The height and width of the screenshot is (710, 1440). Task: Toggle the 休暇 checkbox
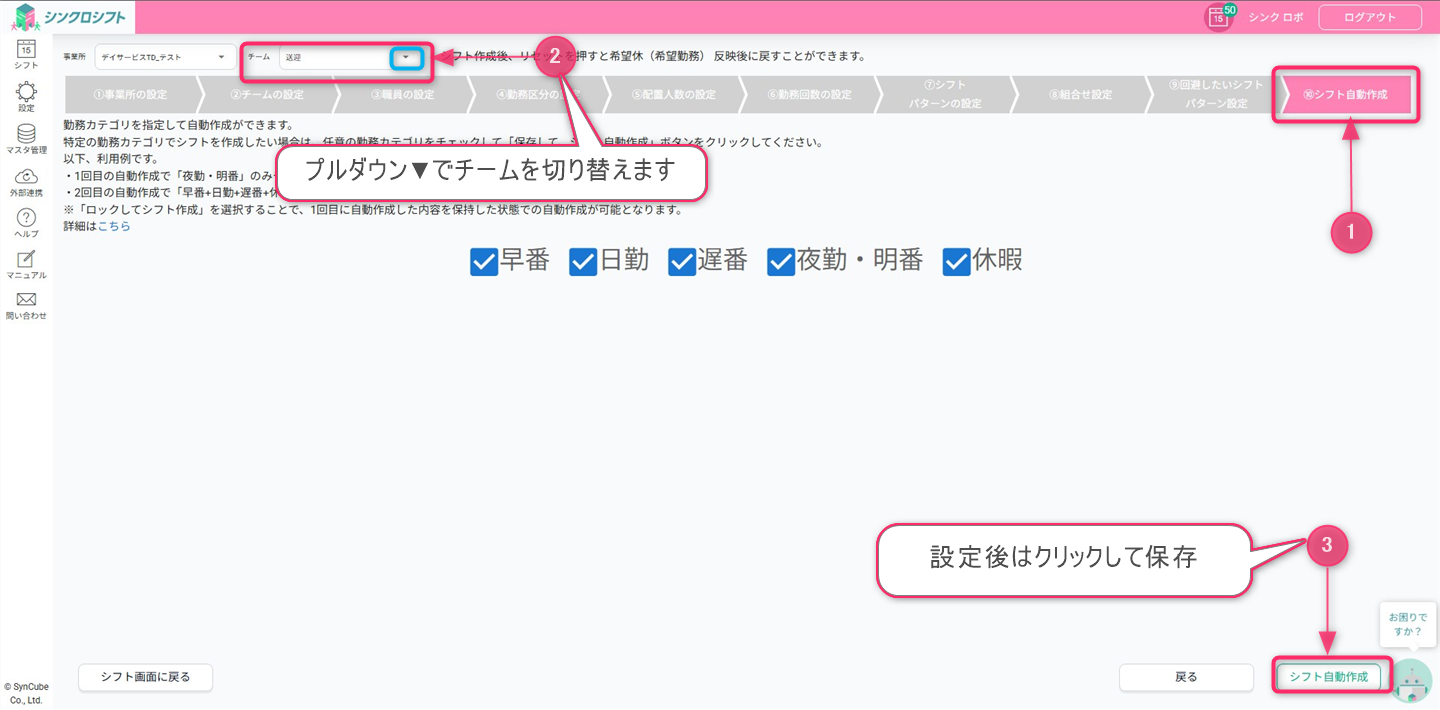[956, 262]
